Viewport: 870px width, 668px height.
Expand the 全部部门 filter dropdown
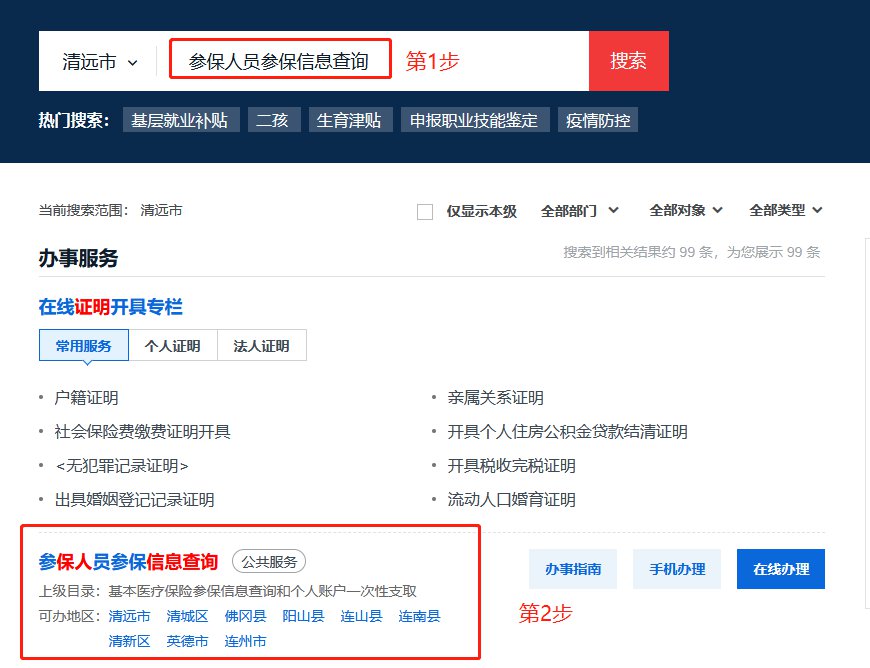click(579, 211)
